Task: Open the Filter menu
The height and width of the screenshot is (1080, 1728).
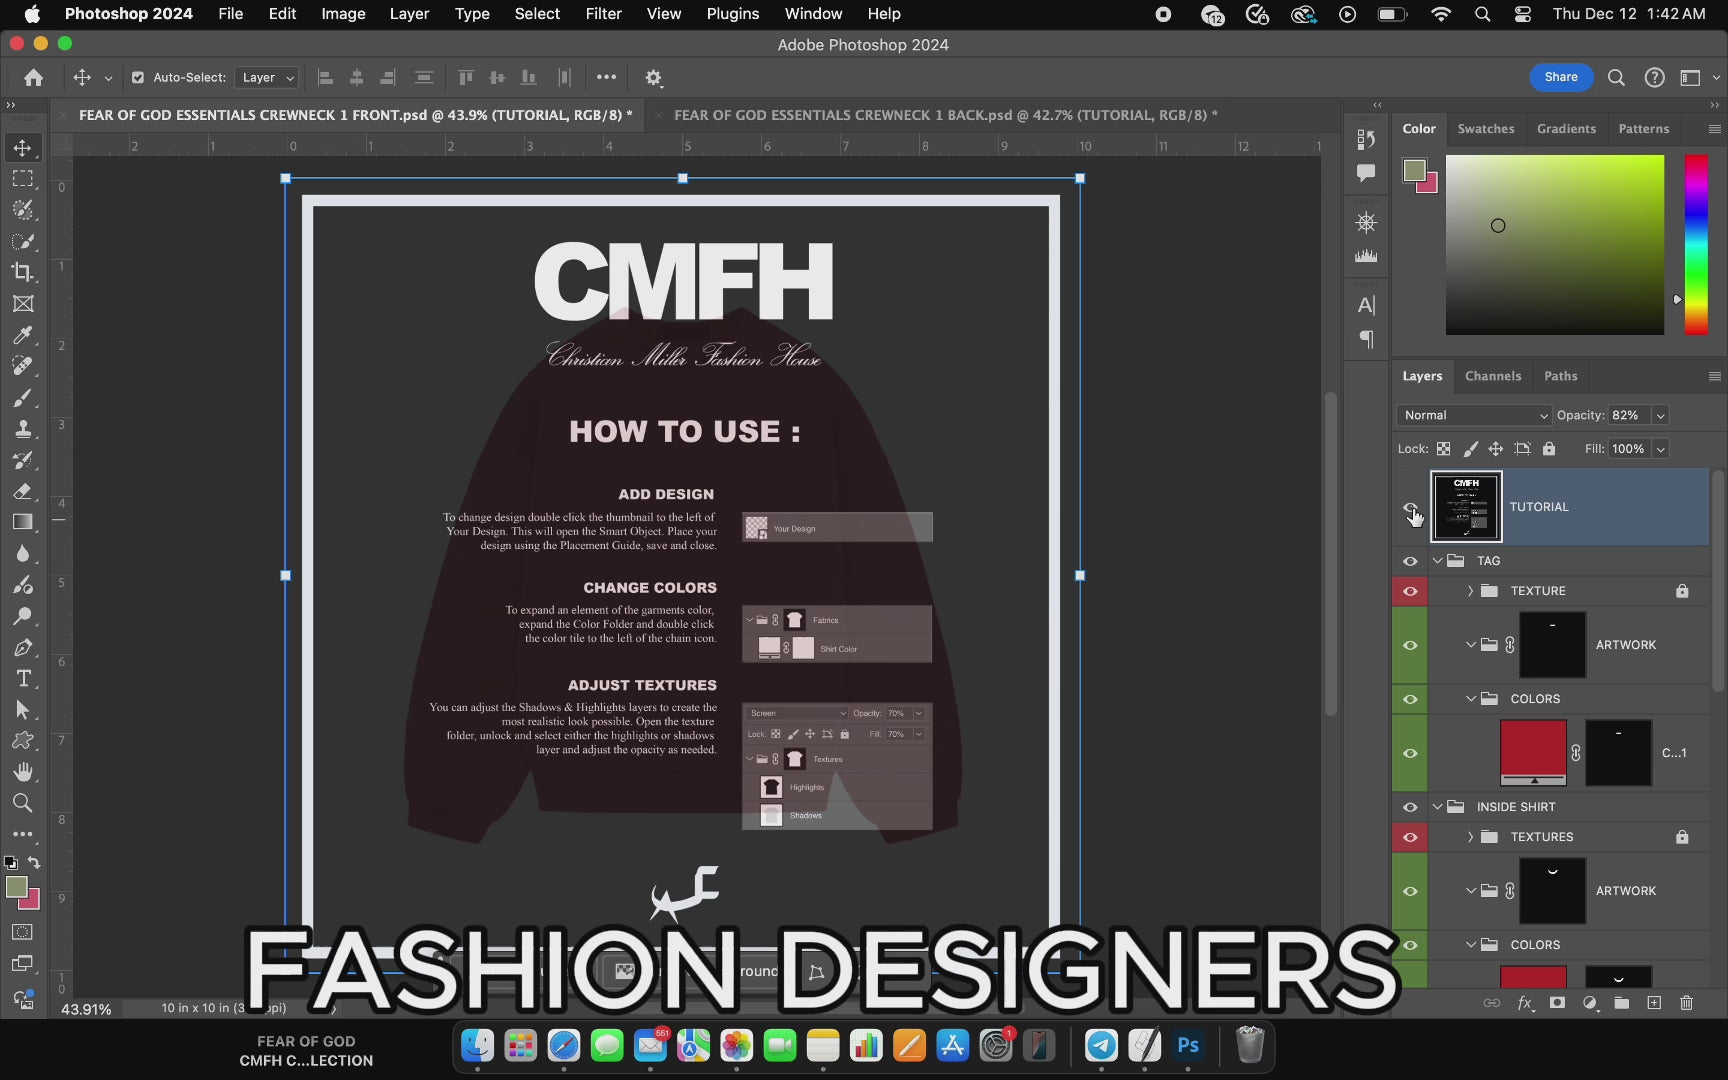Action: pos(603,14)
